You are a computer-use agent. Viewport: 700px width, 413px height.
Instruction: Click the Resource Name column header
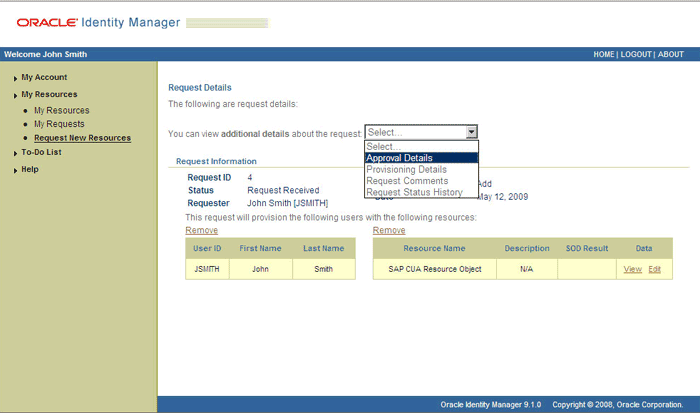[x=434, y=248]
